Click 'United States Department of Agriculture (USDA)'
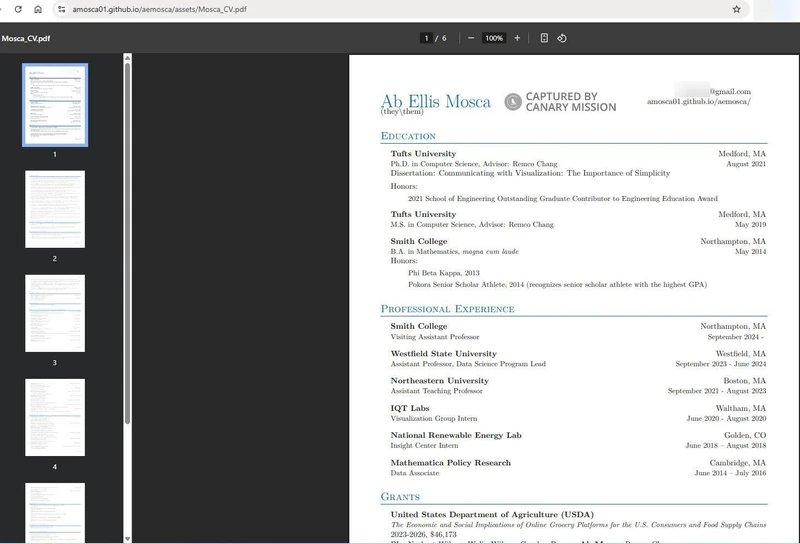 point(492,514)
